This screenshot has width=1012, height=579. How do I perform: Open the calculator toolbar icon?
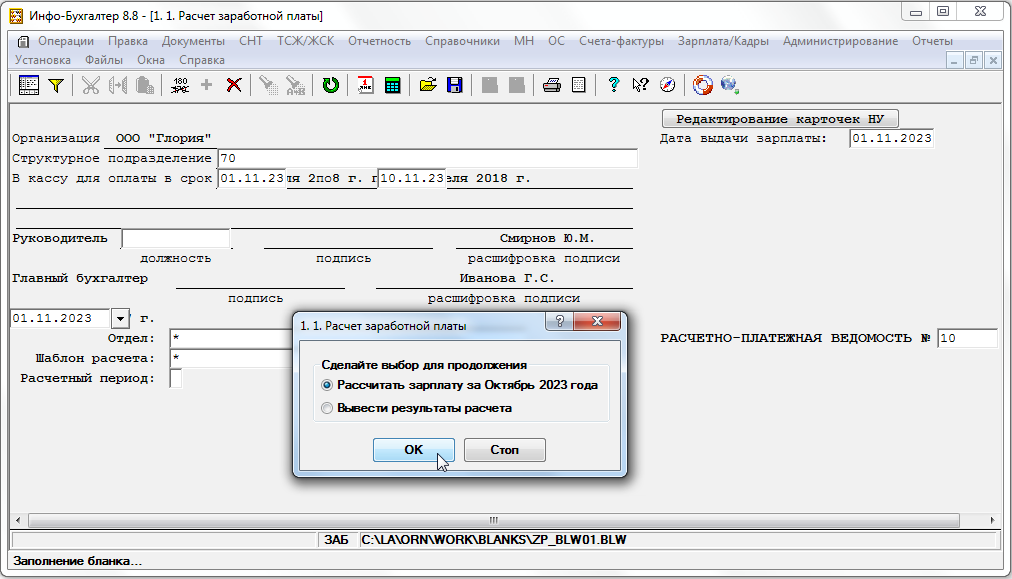point(393,85)
